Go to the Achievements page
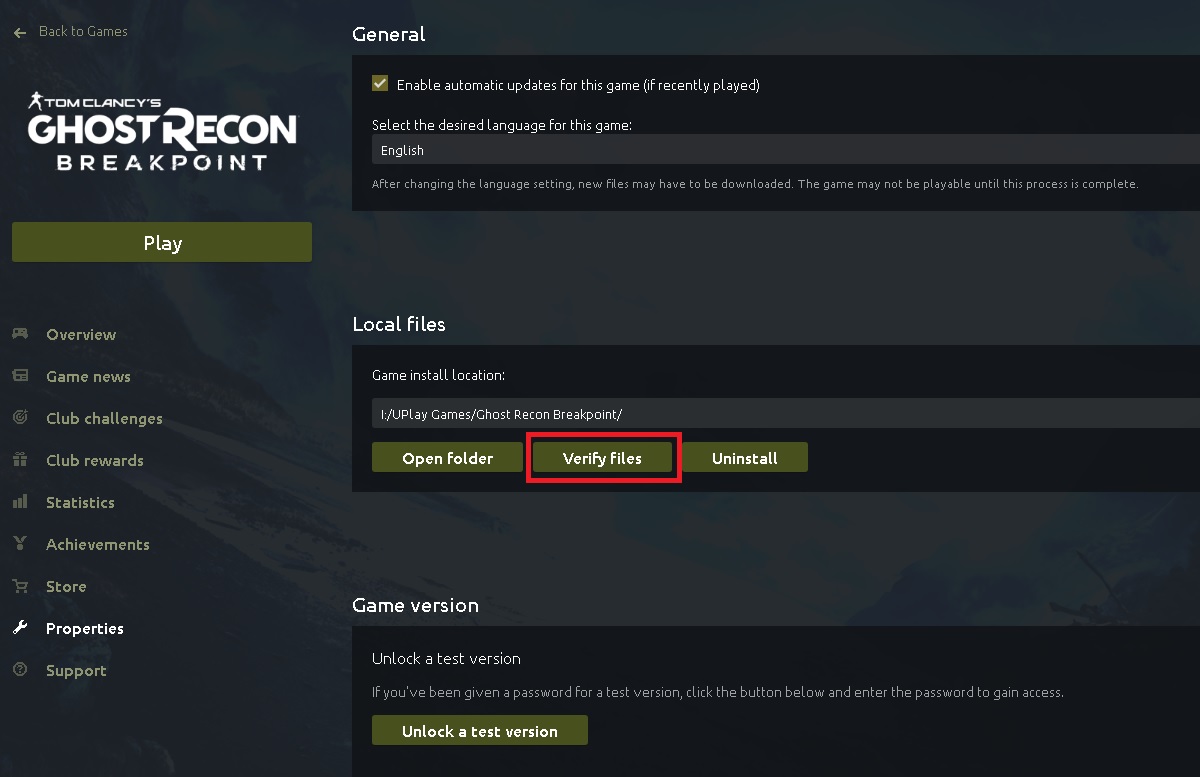This screenshot has width=1200, height=777. (x=97, y=544)
